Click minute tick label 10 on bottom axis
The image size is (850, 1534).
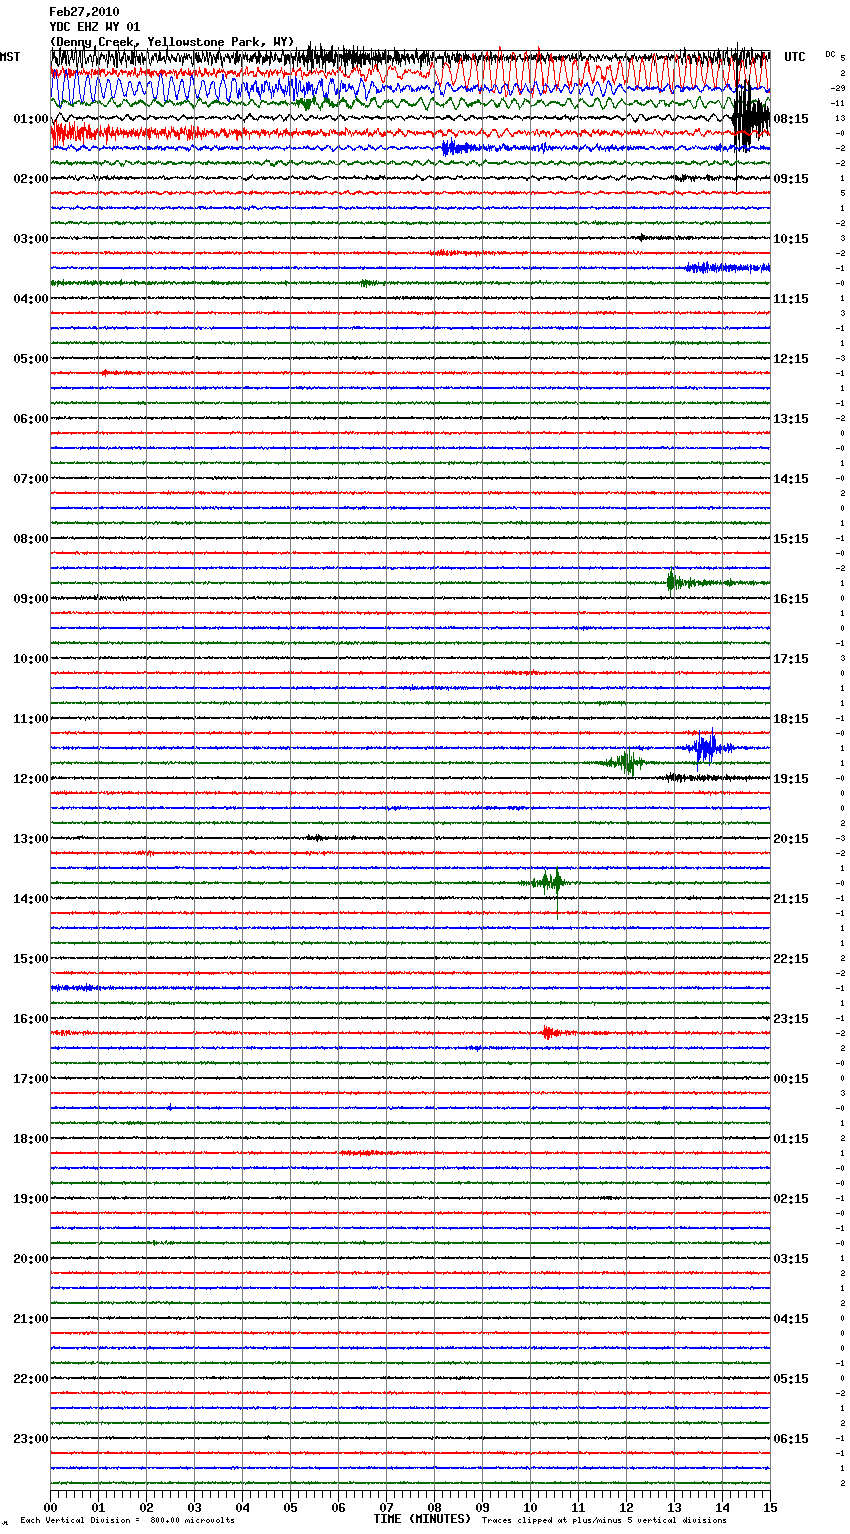click(530, 1507)
